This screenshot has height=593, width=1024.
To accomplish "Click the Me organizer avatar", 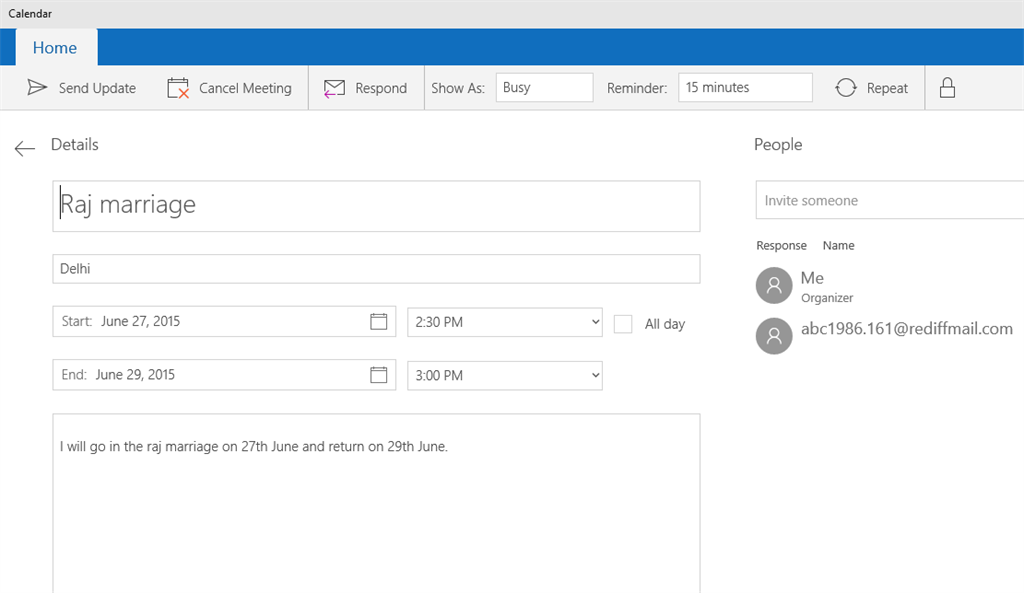I will click(x=773, y=285).
